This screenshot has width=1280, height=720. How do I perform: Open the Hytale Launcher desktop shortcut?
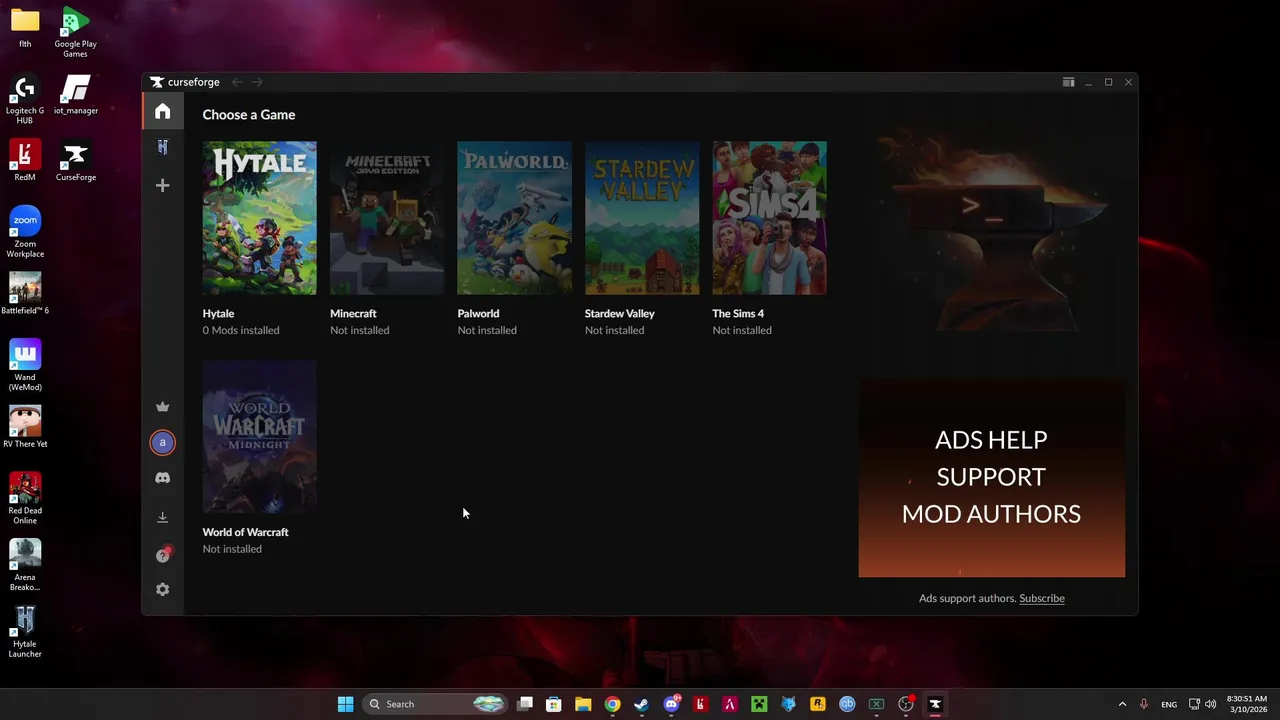[25, 632]
